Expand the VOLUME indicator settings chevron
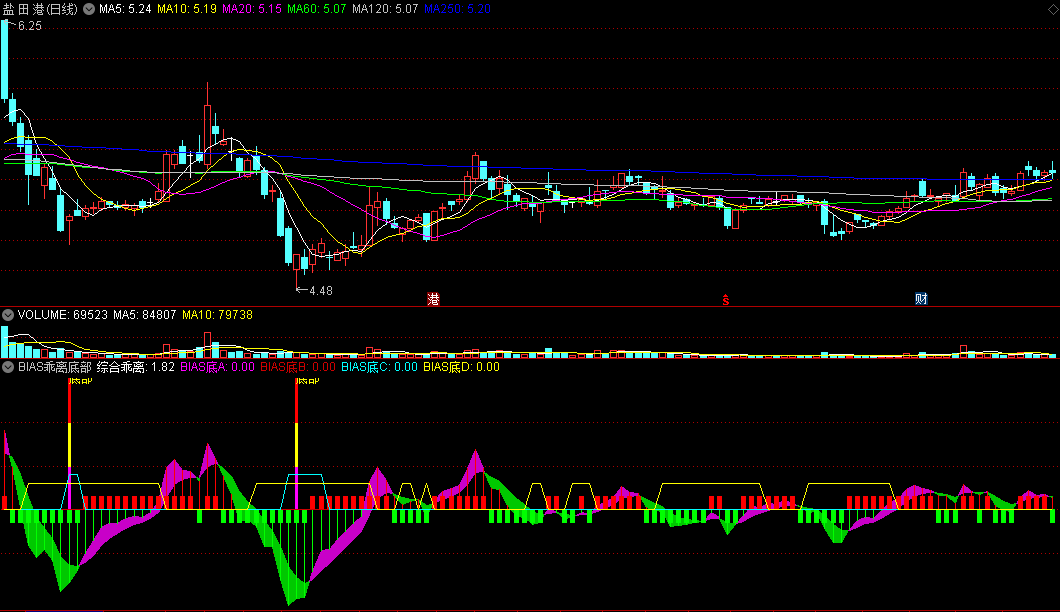This screenshot has width=1060, height=612. pos(8,315)
